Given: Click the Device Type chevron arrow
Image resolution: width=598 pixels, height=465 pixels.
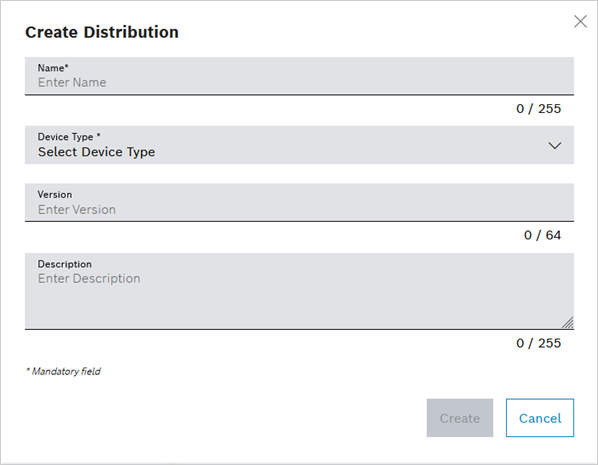Looking at the screenshot, I should point(555,145).
